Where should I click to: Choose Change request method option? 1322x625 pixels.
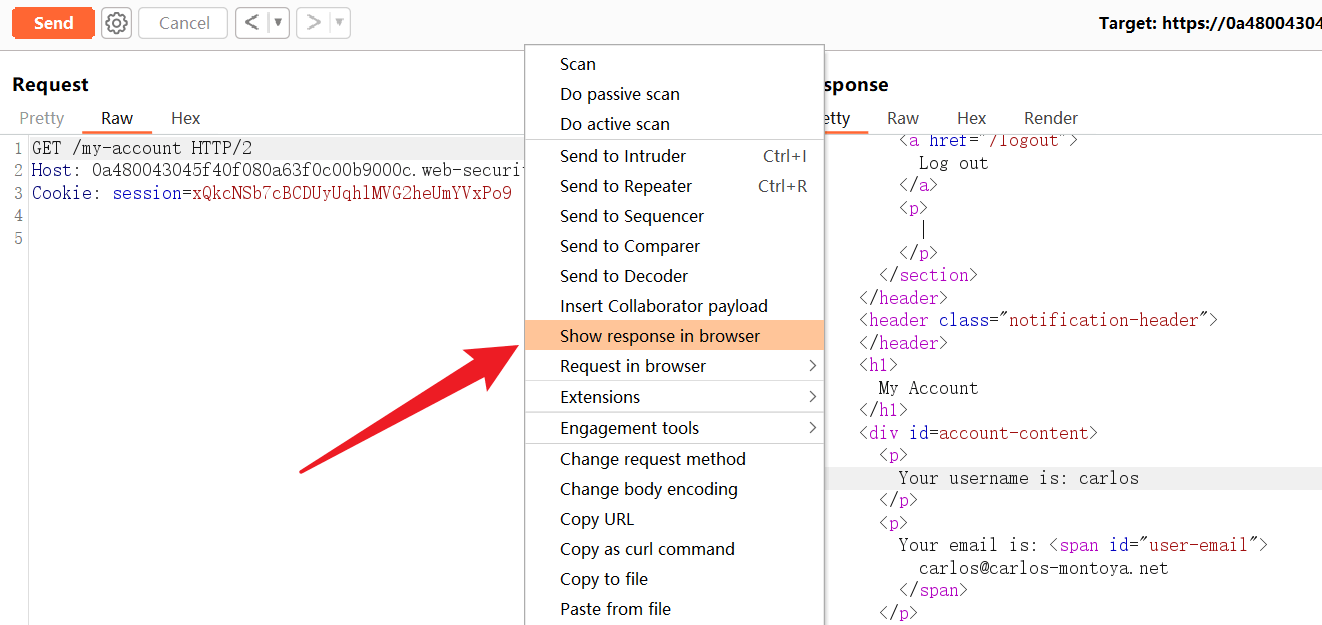(652, 459)
